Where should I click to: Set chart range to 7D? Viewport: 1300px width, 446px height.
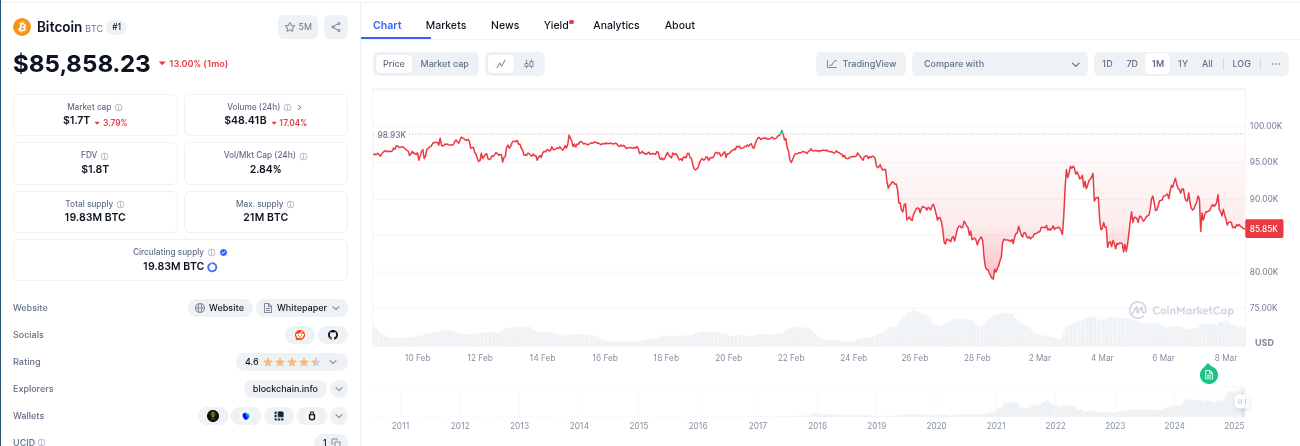(1132, 64)
